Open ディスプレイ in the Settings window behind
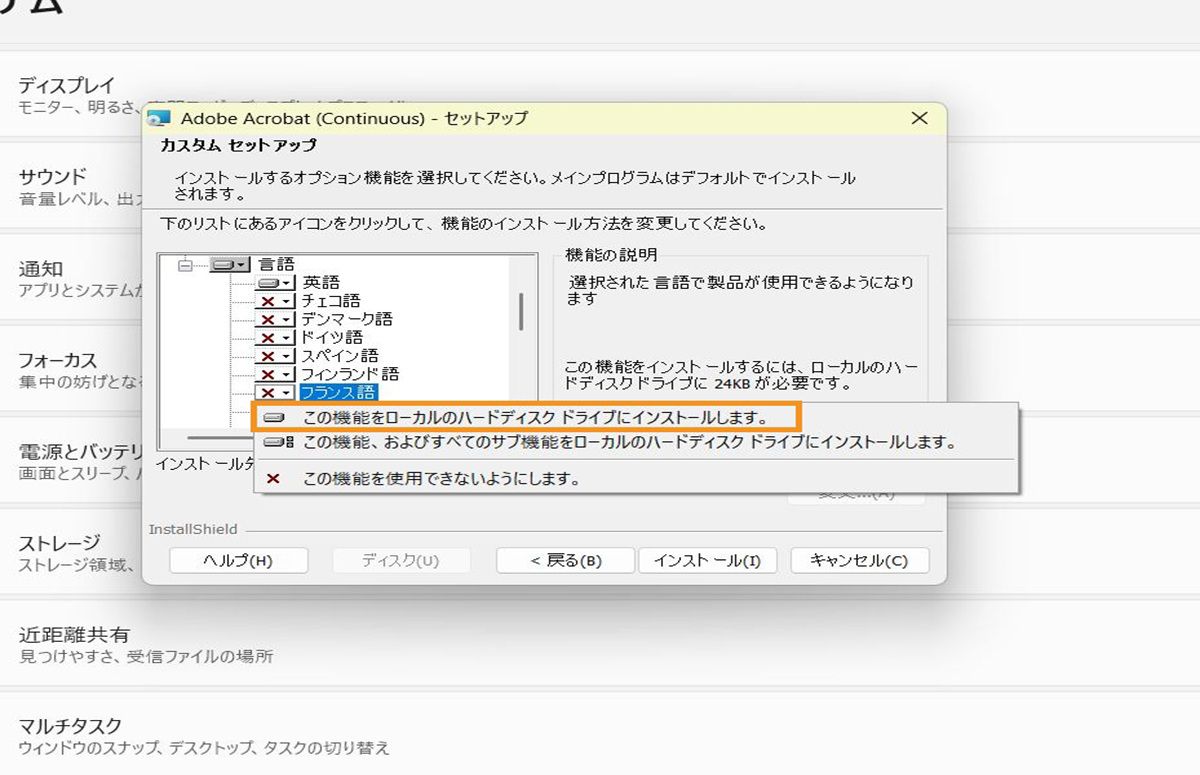This screenshot has width=1200, height=775. point(67,85)
